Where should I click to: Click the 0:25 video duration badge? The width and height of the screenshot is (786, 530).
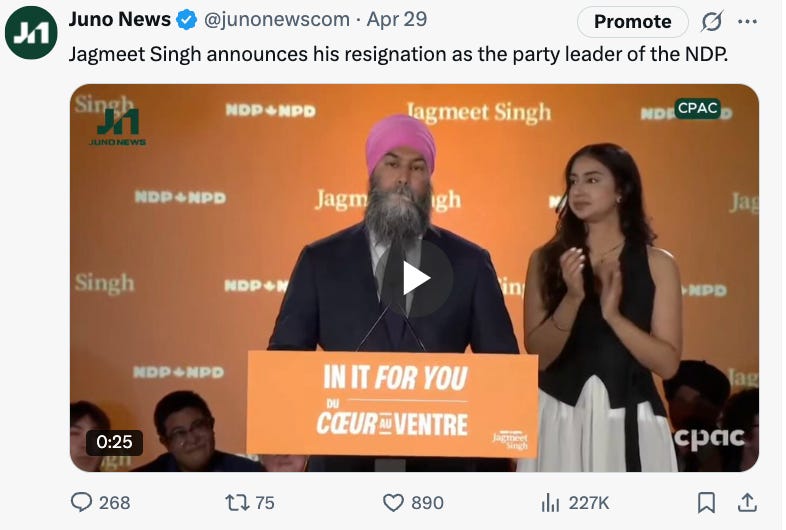click(x=114, y=442)
